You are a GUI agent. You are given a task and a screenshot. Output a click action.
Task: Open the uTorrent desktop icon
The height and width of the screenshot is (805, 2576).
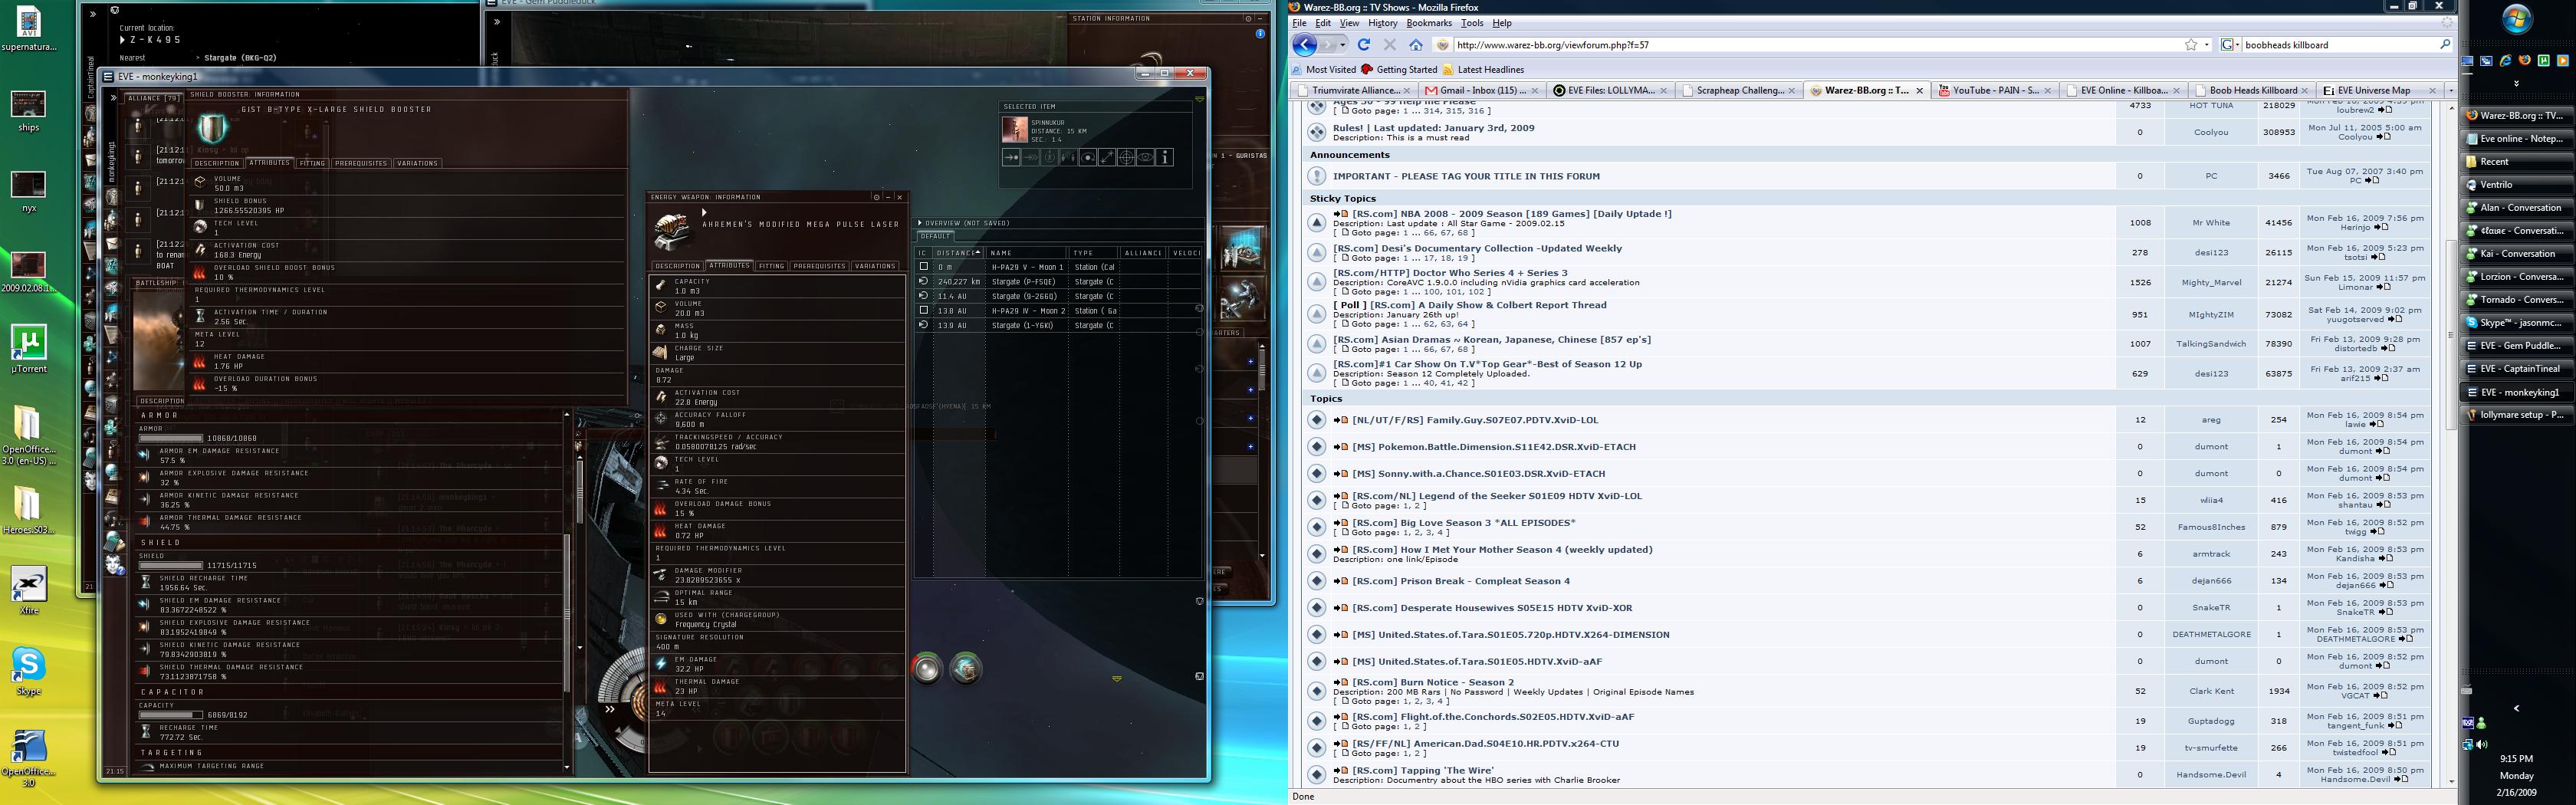pyautogui.click(x=29, y=349)
